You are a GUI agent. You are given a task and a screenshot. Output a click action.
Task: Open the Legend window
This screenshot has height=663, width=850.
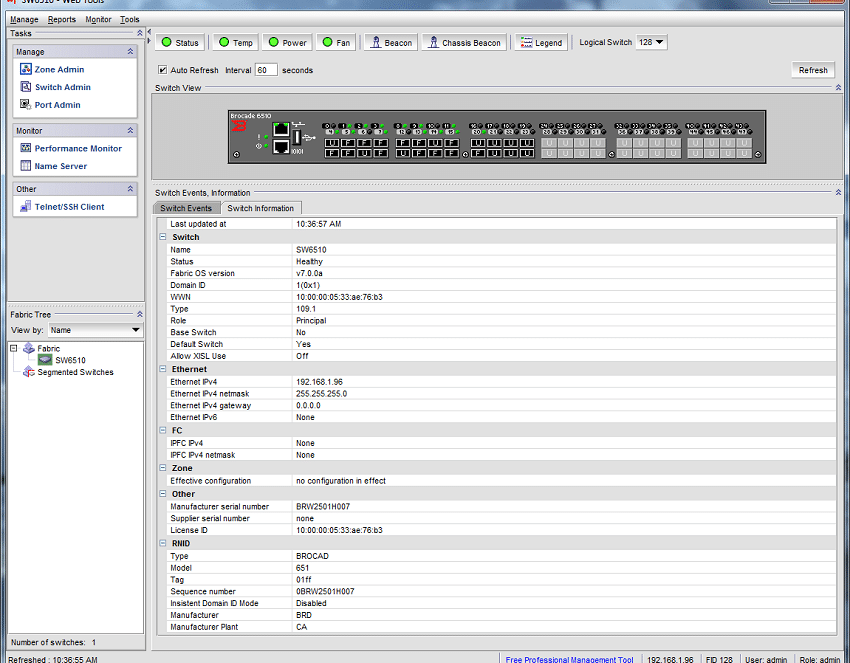(x=541, y=42)
